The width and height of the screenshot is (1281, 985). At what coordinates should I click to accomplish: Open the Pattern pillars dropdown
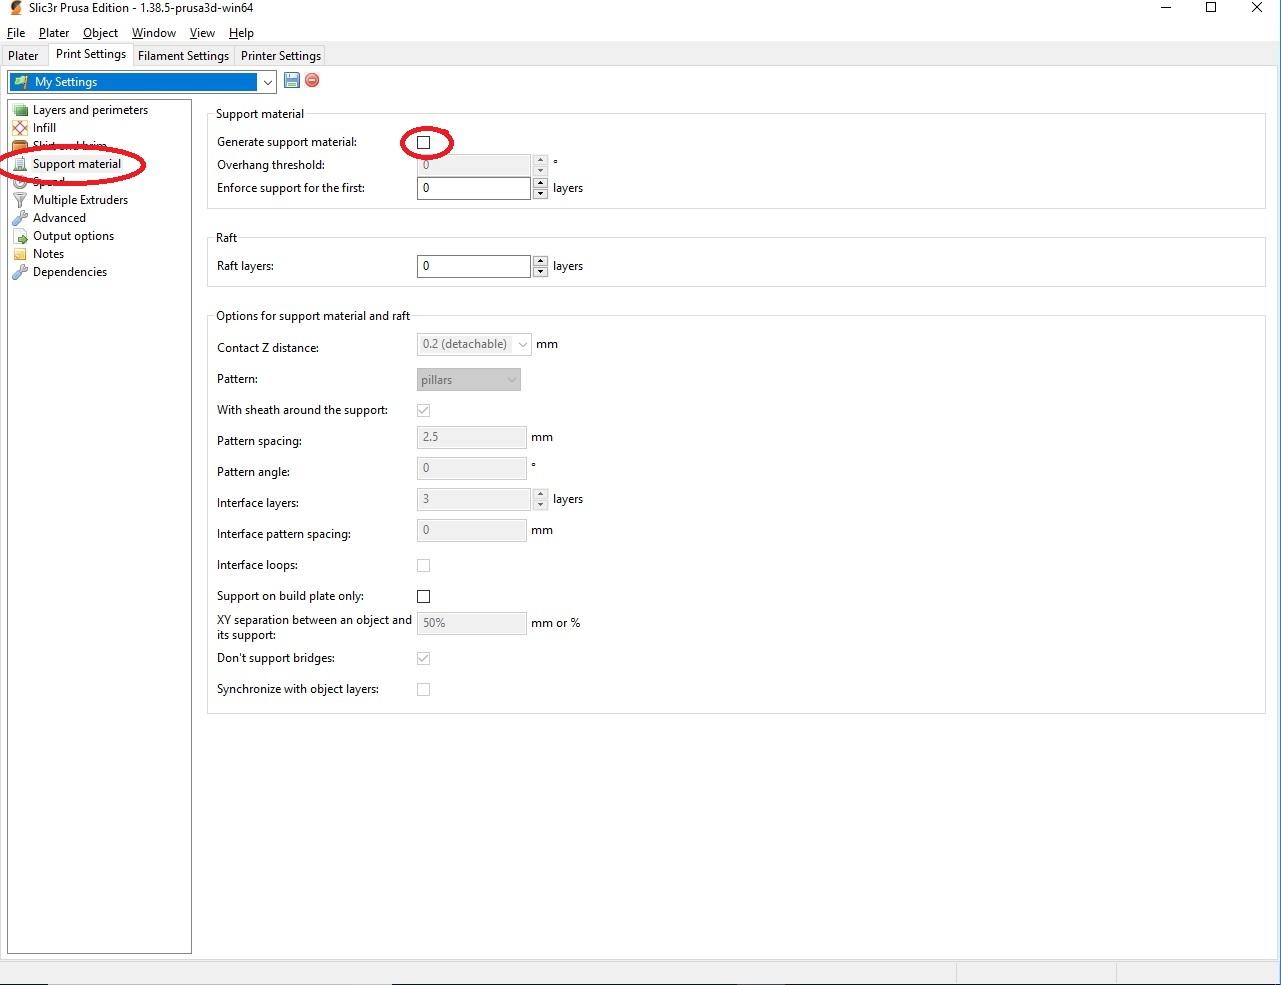[469, 379]
